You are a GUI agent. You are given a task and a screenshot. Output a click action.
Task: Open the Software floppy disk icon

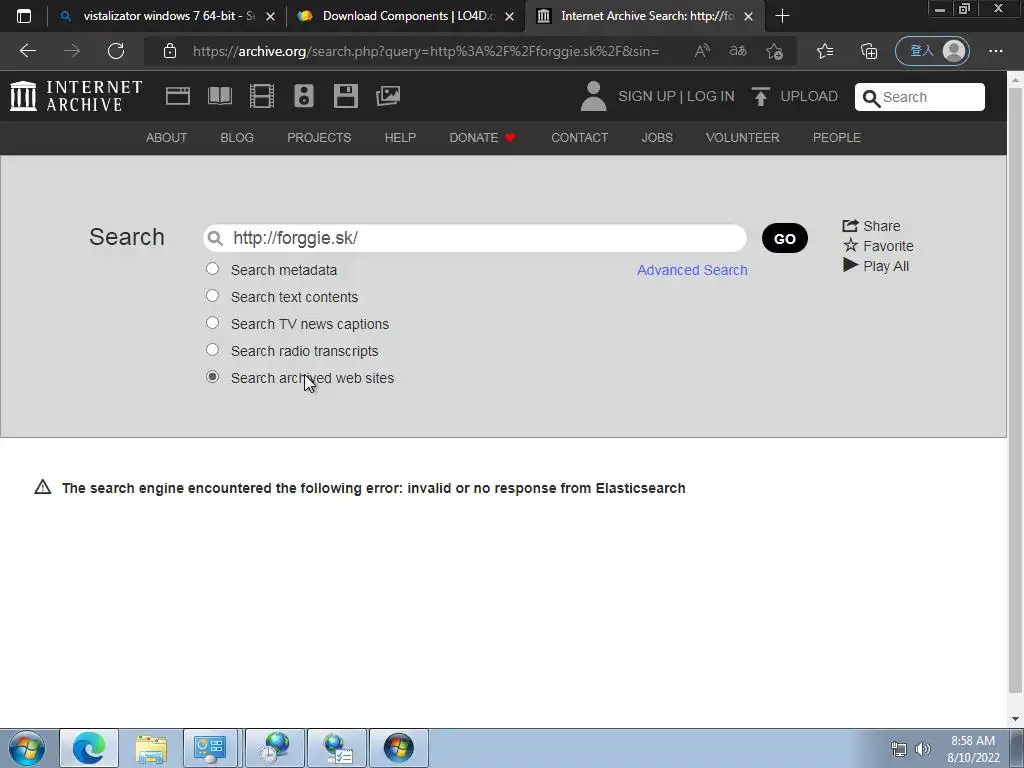[x=345, y=96]
